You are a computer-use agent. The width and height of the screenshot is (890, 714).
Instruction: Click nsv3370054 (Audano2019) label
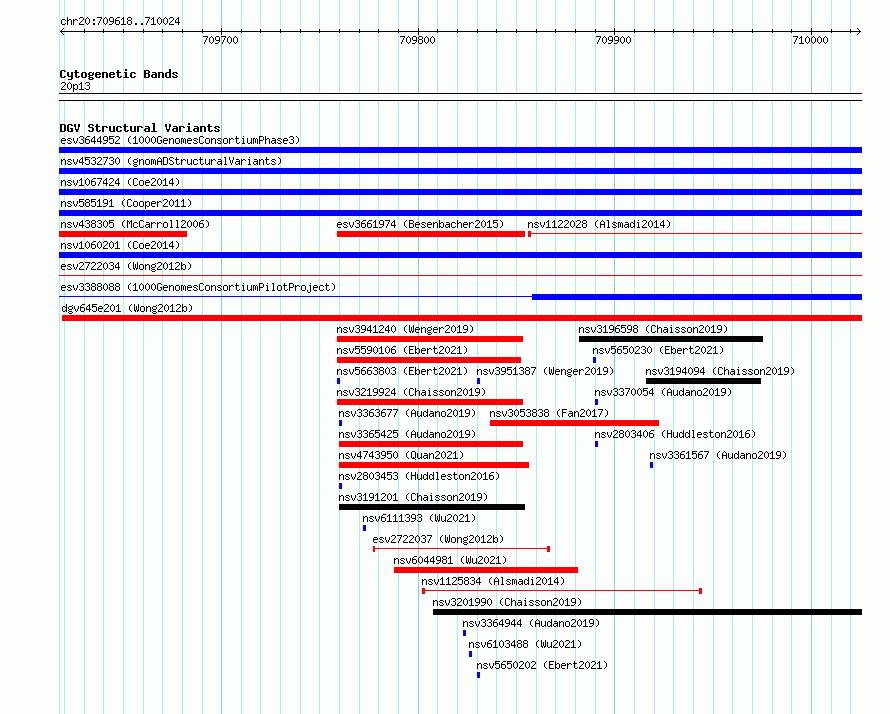[663, 392]
